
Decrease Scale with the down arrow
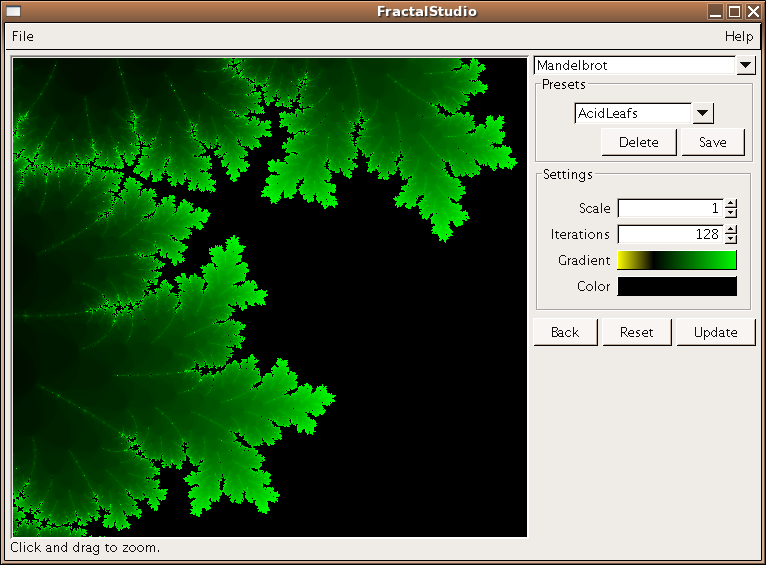[x=731, y=213]
